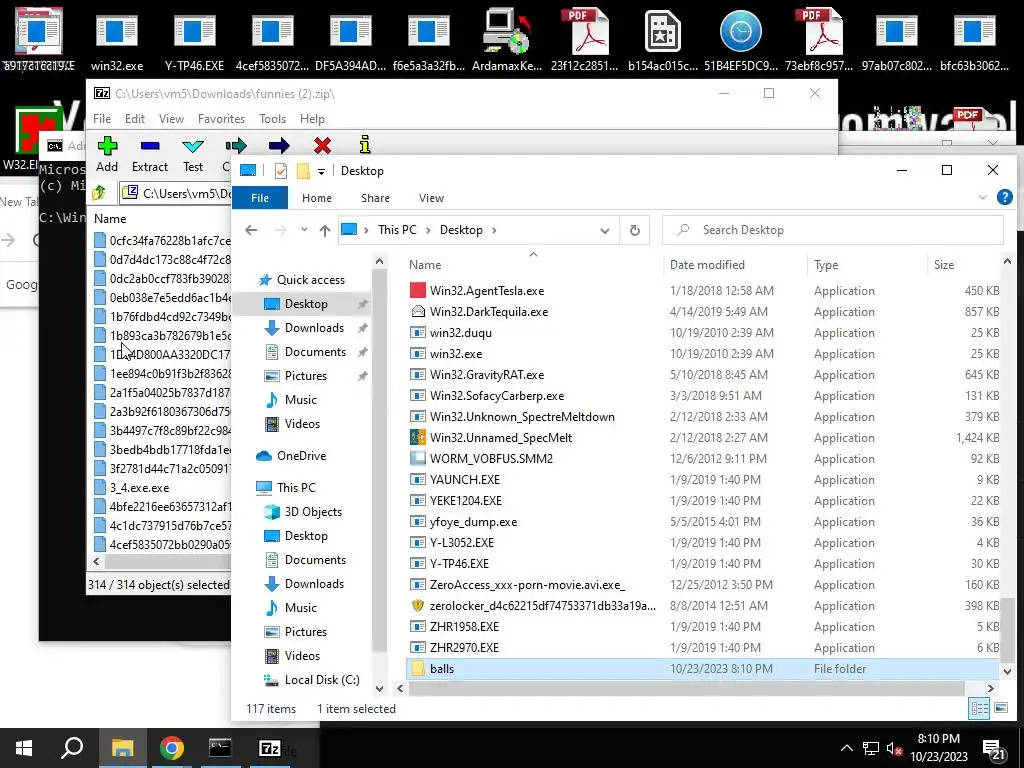
Task: Open the Windows Start menu
Action: pos(24,748)
